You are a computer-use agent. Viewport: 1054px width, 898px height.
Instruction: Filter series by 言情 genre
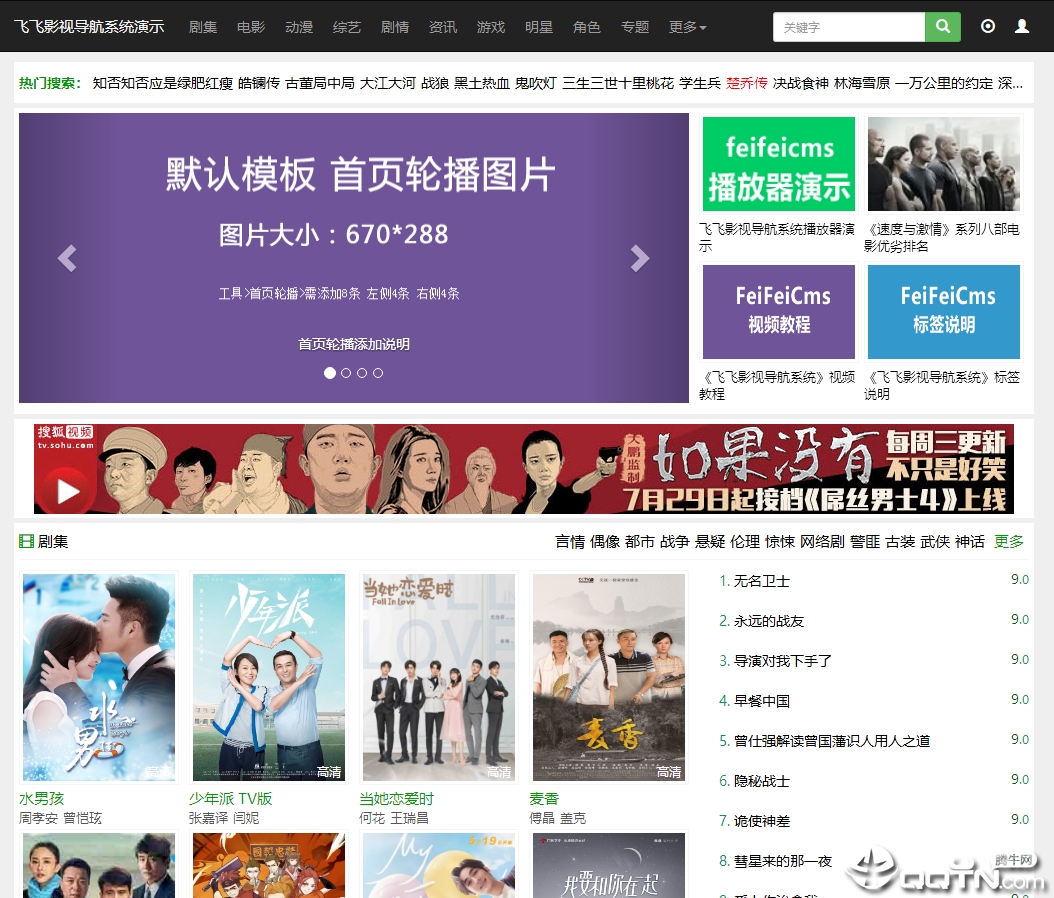coord(570,542)
